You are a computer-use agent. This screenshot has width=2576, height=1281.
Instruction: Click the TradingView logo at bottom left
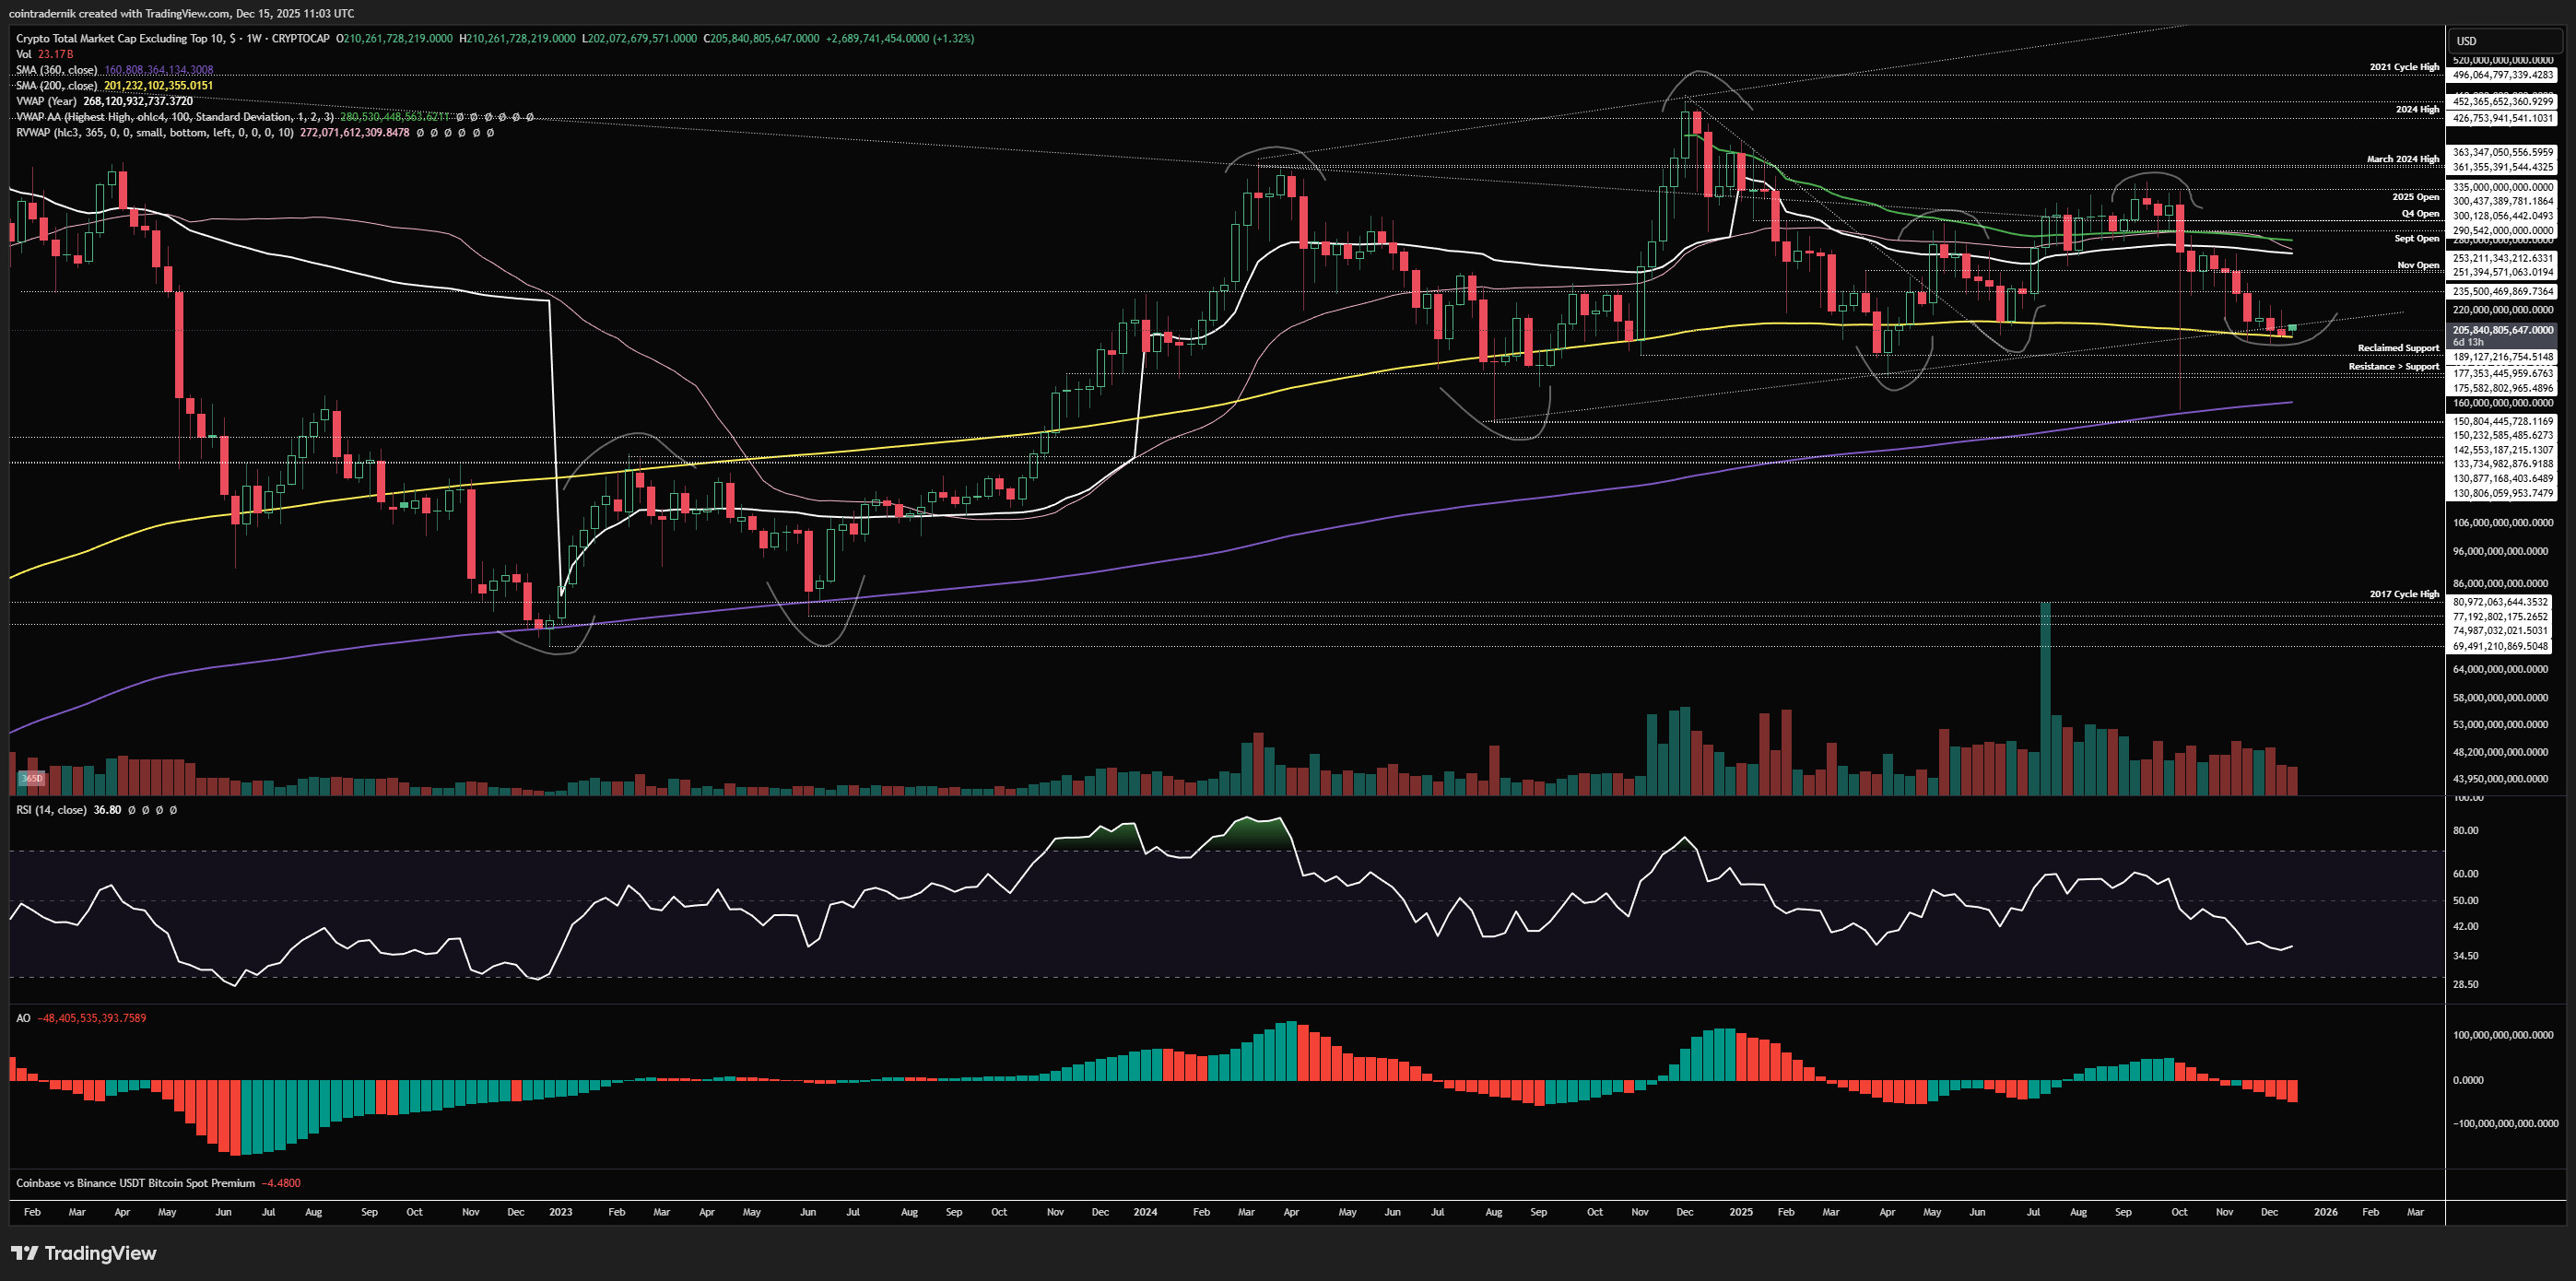(84, 1253)
